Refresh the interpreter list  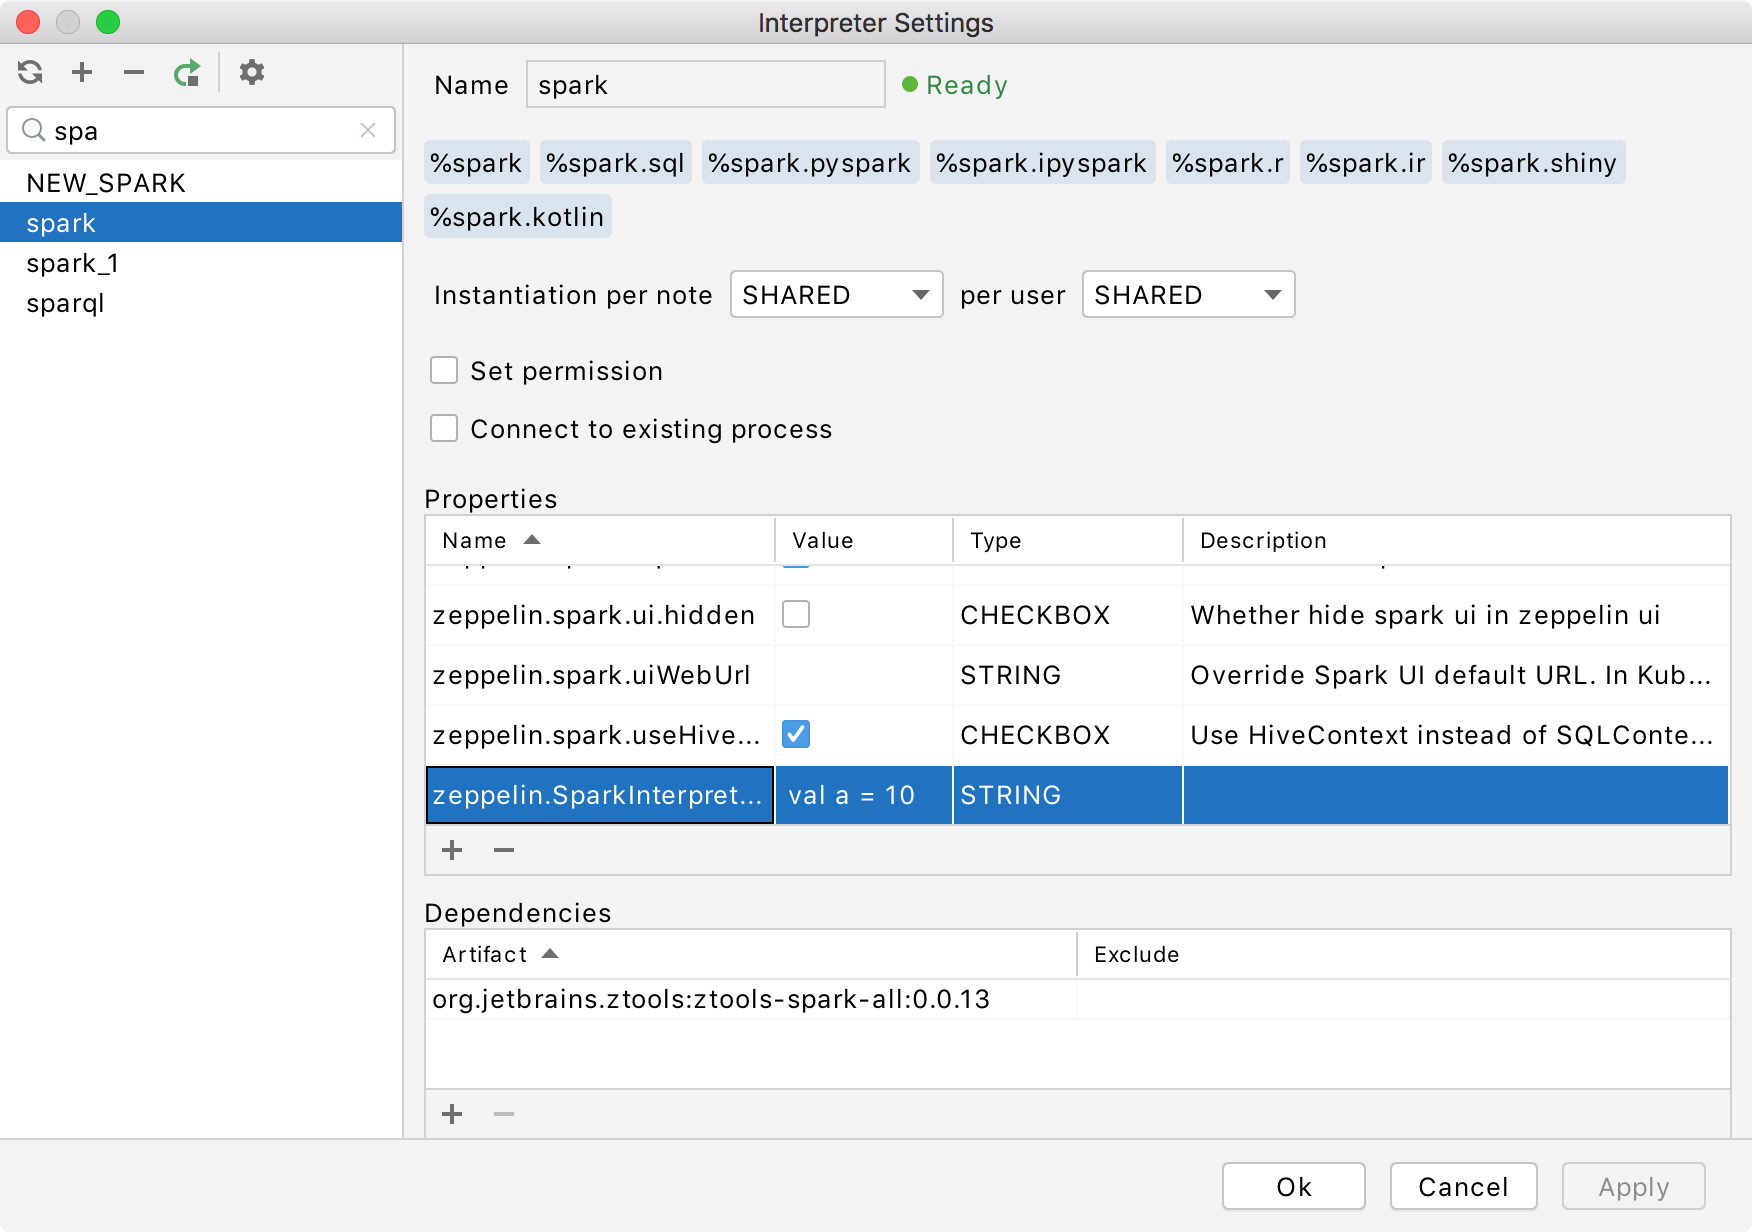(30, 72)
